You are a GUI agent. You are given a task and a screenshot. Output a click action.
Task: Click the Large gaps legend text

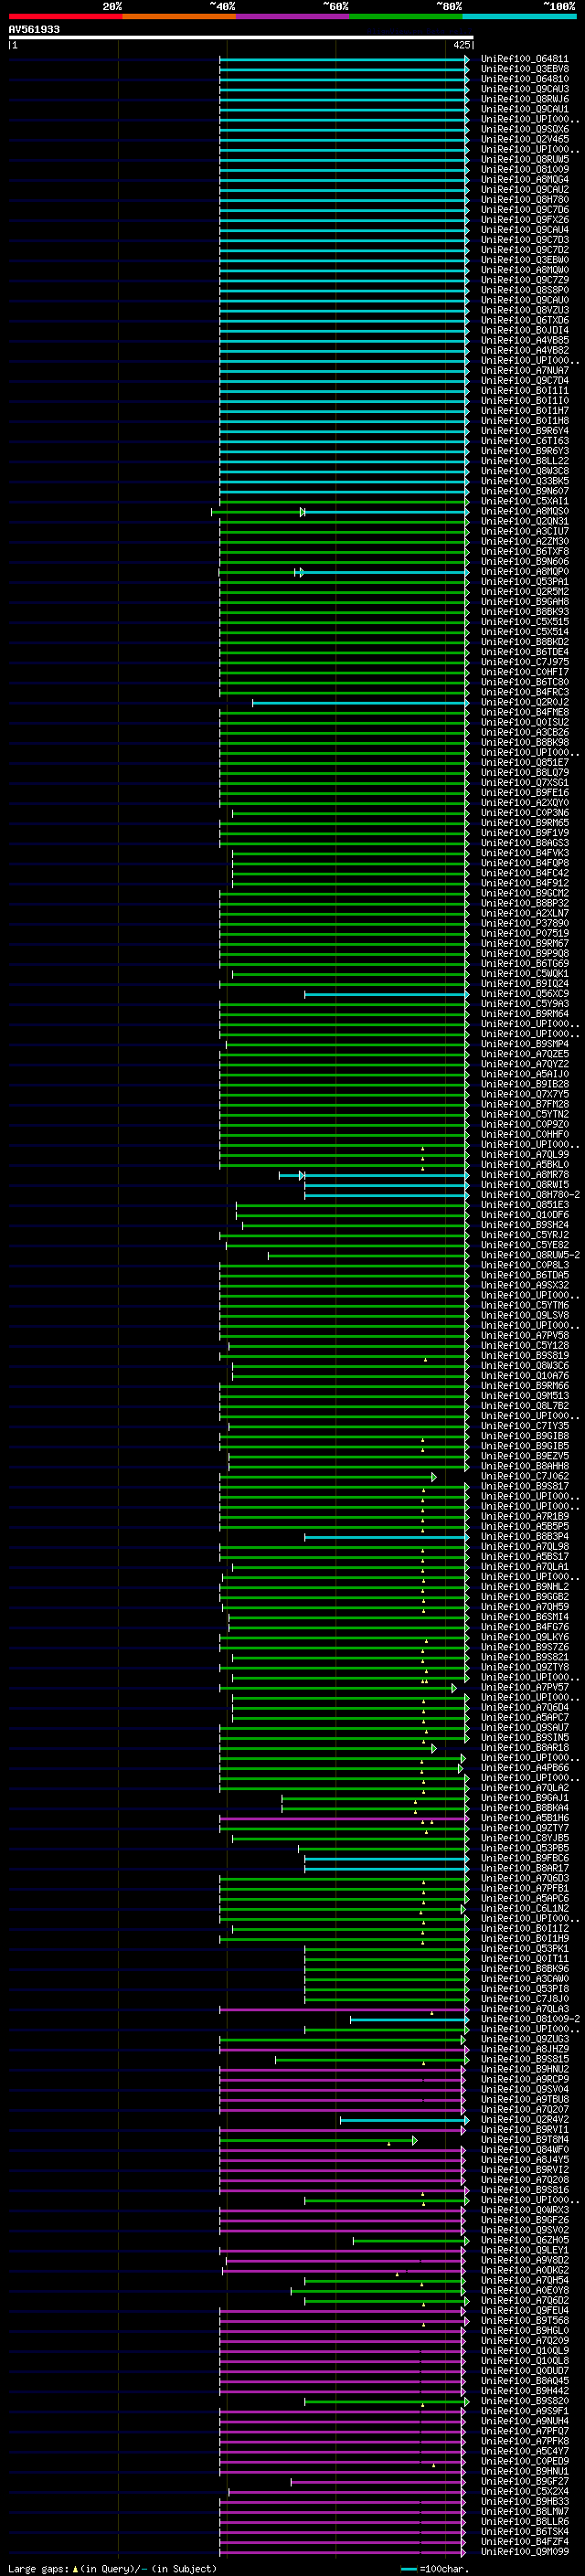(x=112, y=2568)
